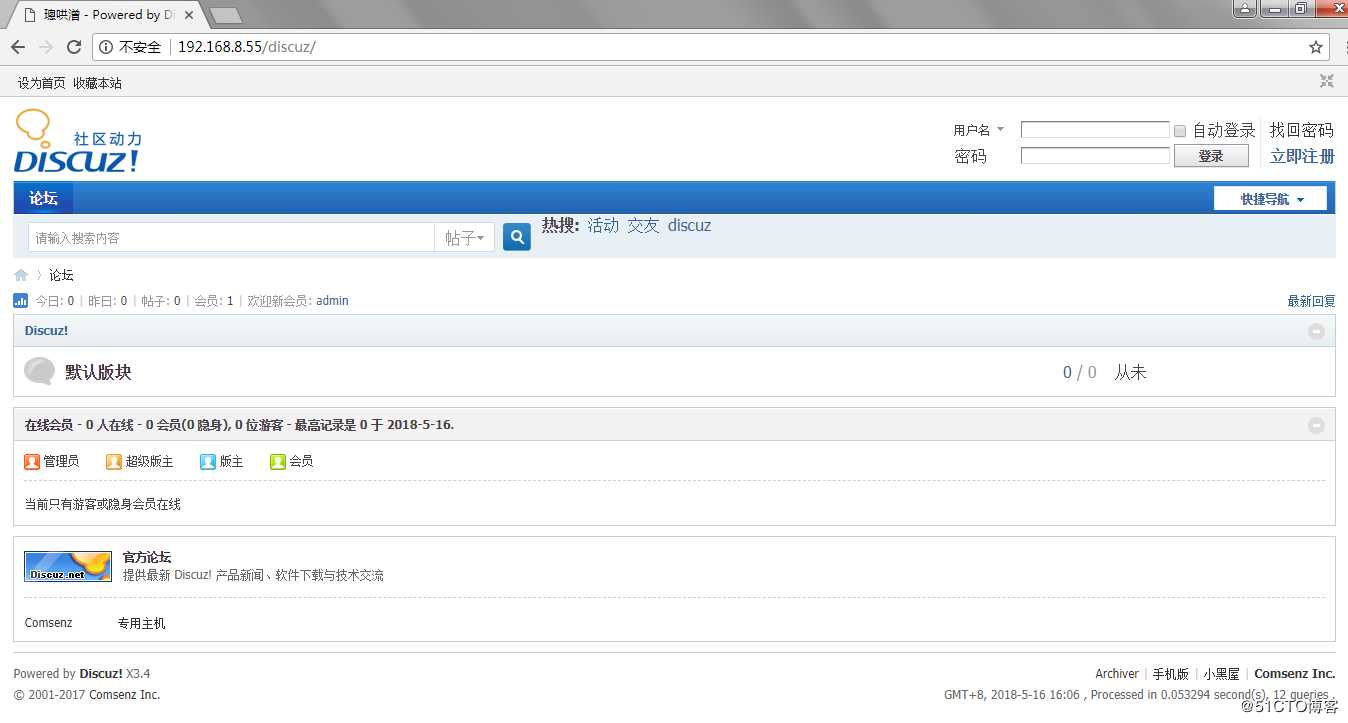Open a new browser tab

(226, 15)
